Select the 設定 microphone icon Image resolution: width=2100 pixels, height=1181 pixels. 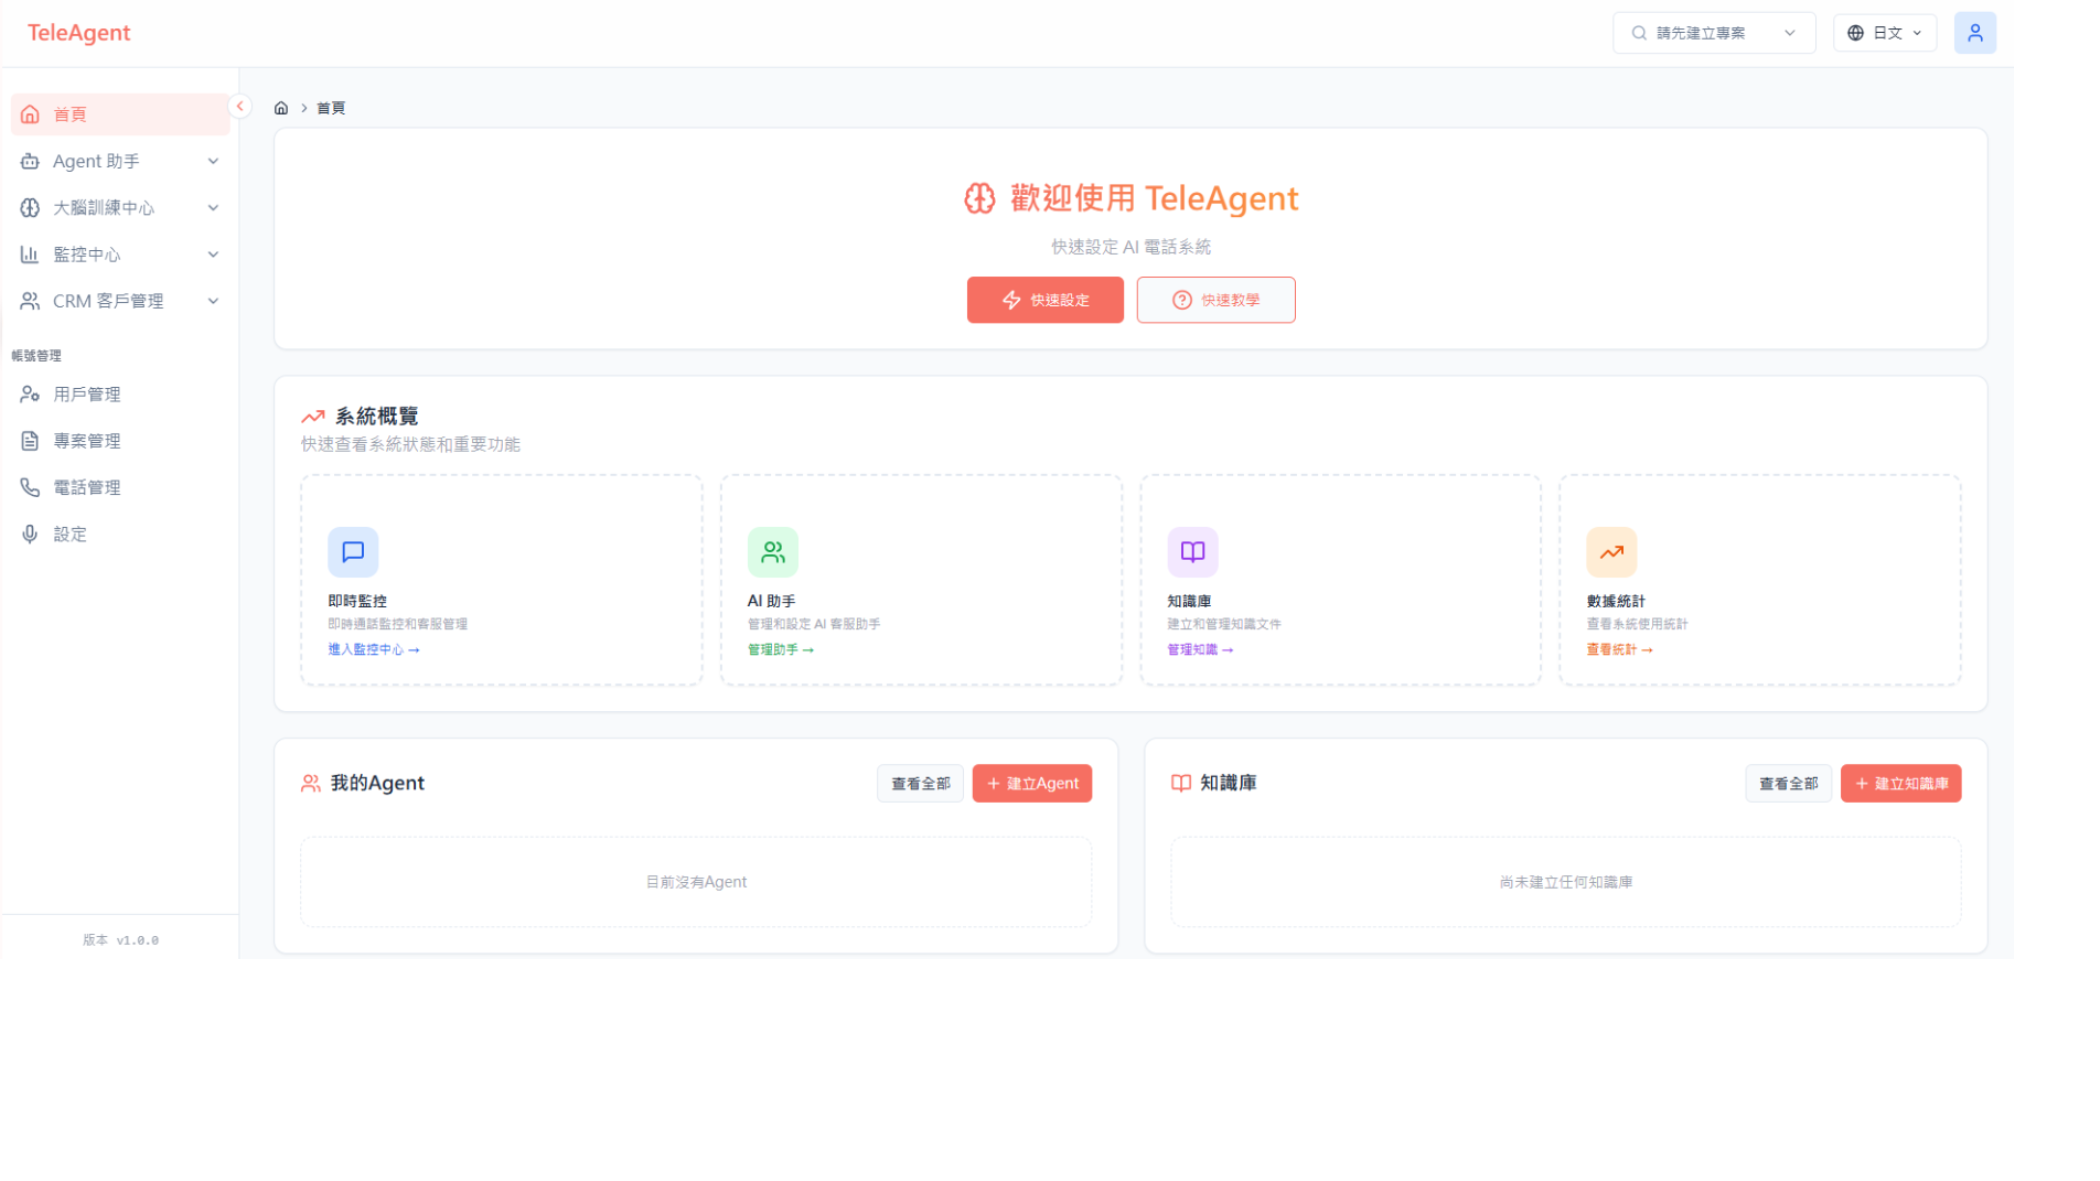[29, 533]
